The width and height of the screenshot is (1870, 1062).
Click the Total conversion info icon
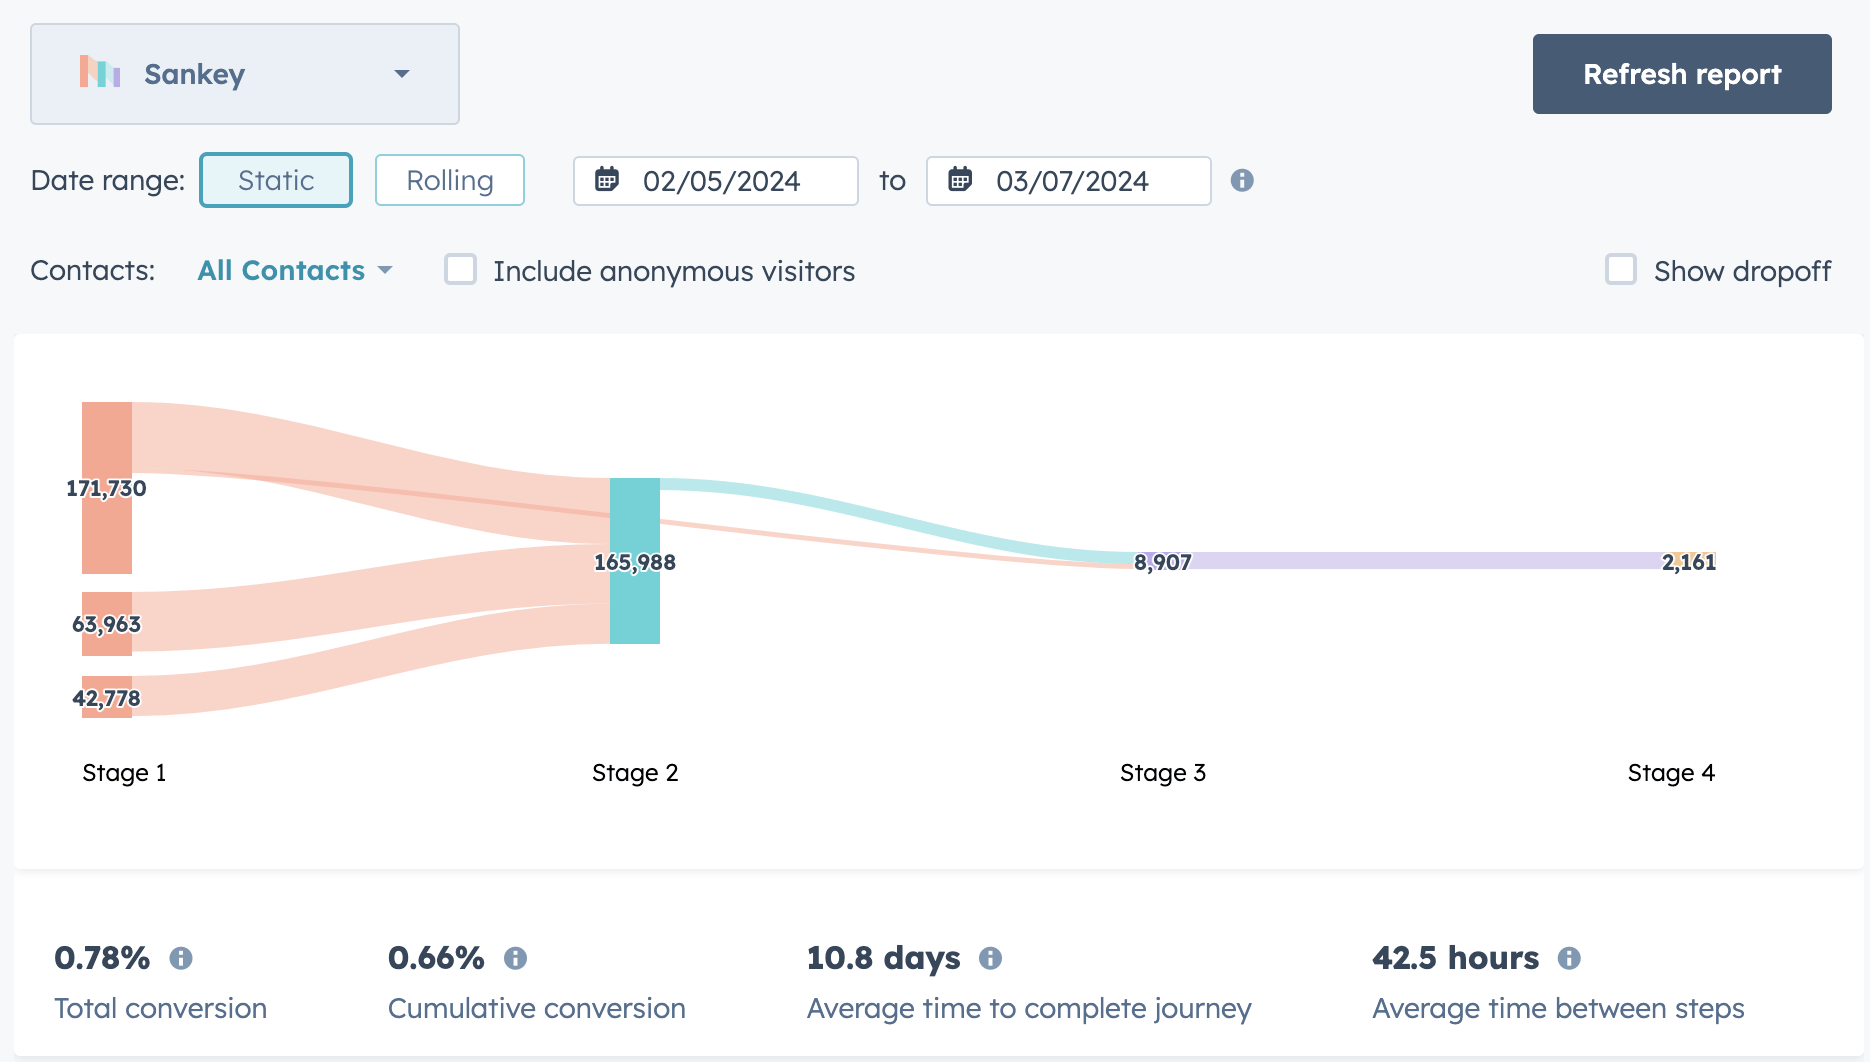pyautogui.click(x=182, y=957)
